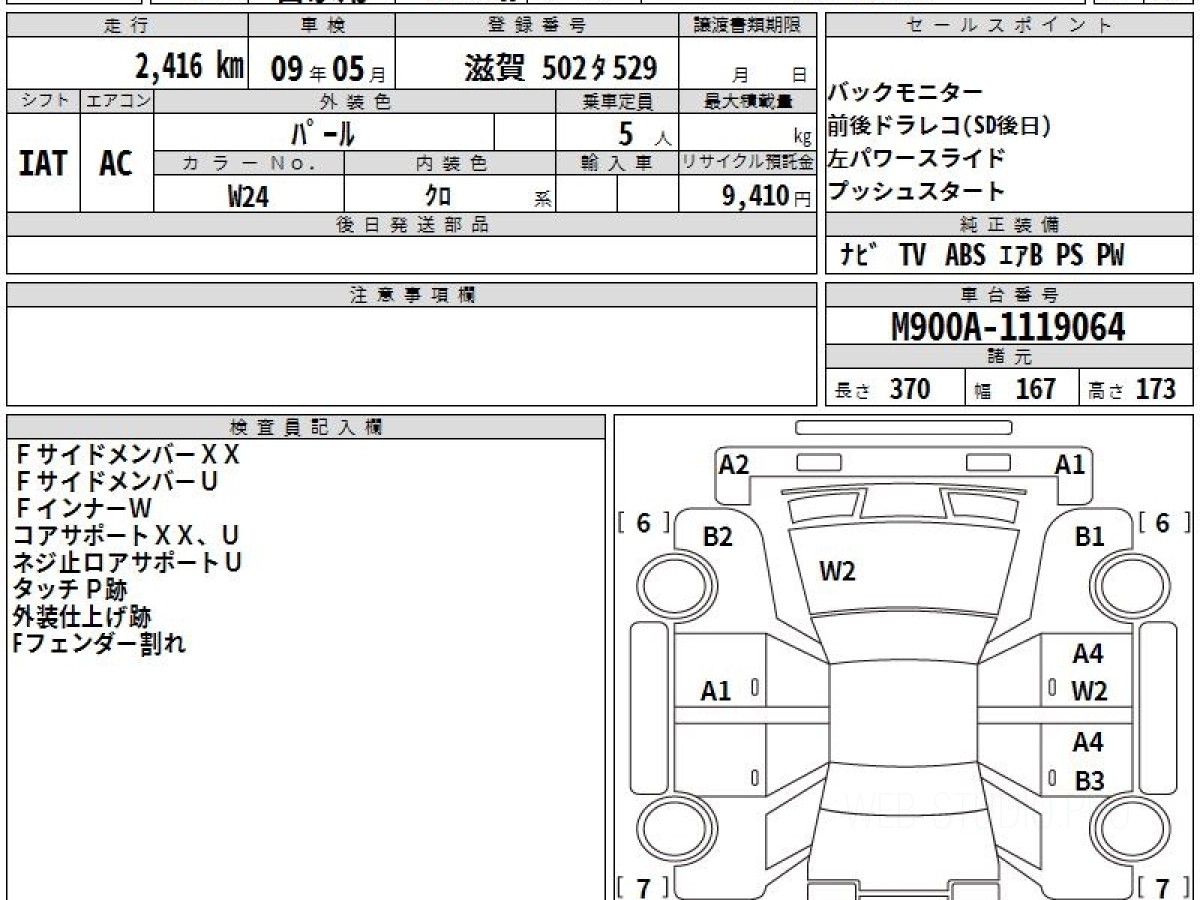
Task: Select the プッシュスタート sales point text
Action: [916, 190]
